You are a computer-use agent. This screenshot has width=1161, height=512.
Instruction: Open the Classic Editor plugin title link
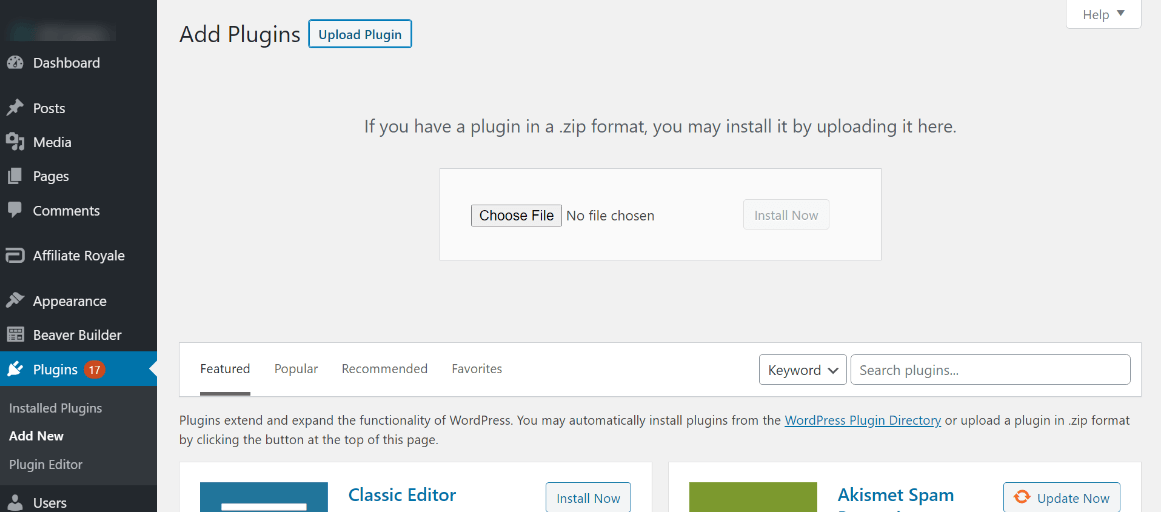(402, 494)
